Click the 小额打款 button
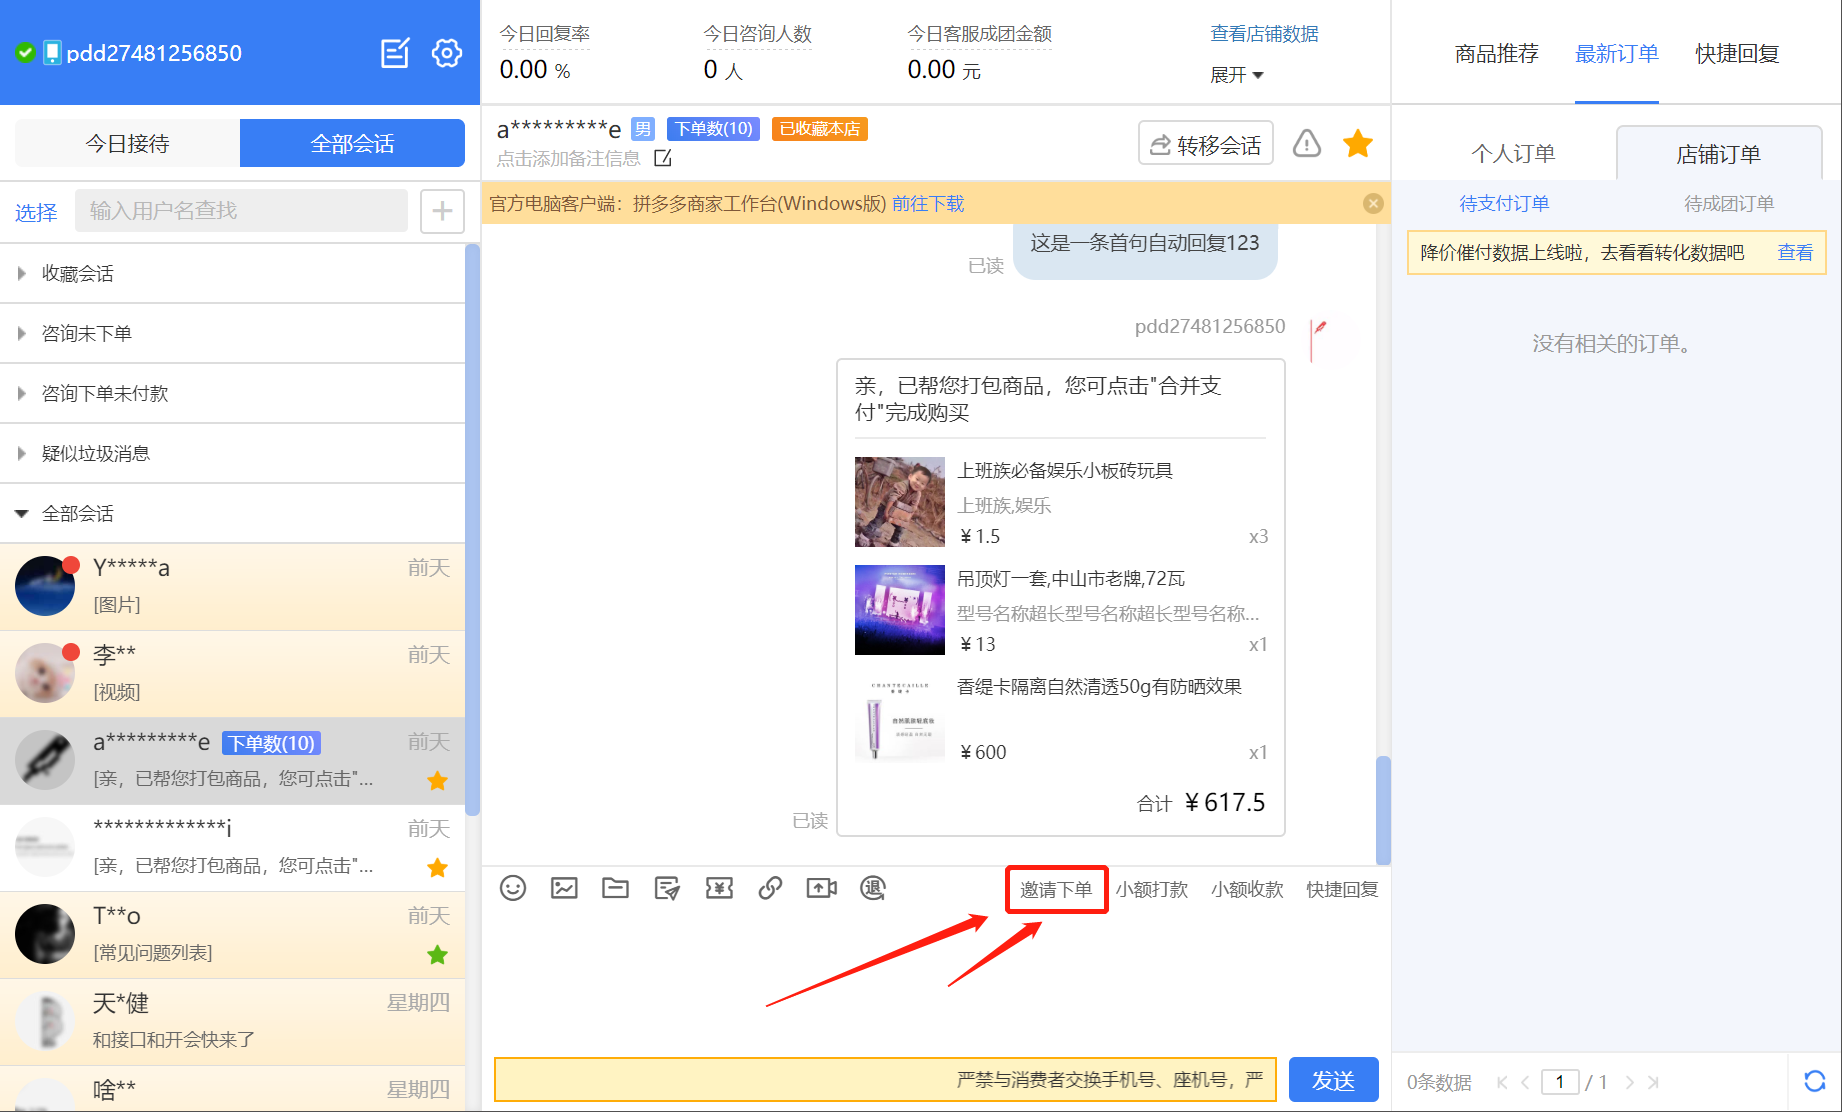This screenshot has width=1842, height=1112. coord(1152,889)
